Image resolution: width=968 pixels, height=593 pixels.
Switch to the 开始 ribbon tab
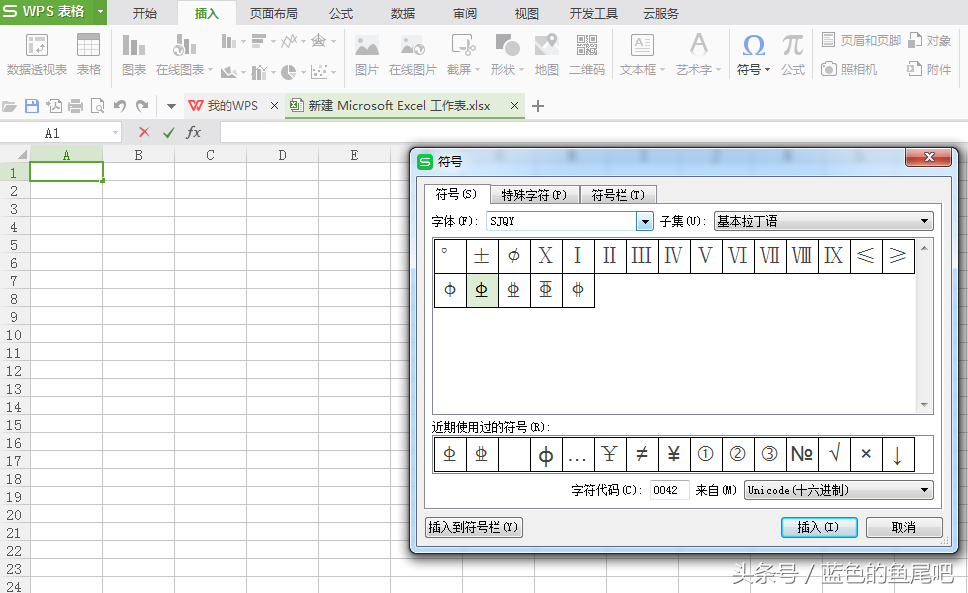(x=144, y=13)
